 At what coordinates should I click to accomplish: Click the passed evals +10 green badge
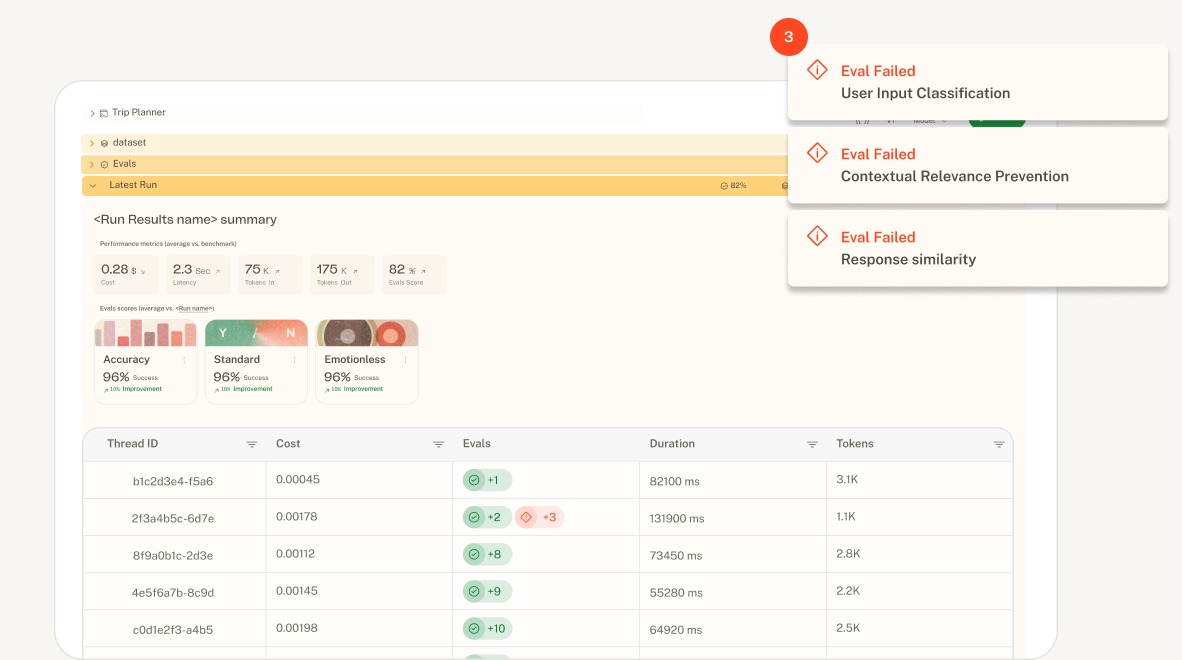click(487, 629)
